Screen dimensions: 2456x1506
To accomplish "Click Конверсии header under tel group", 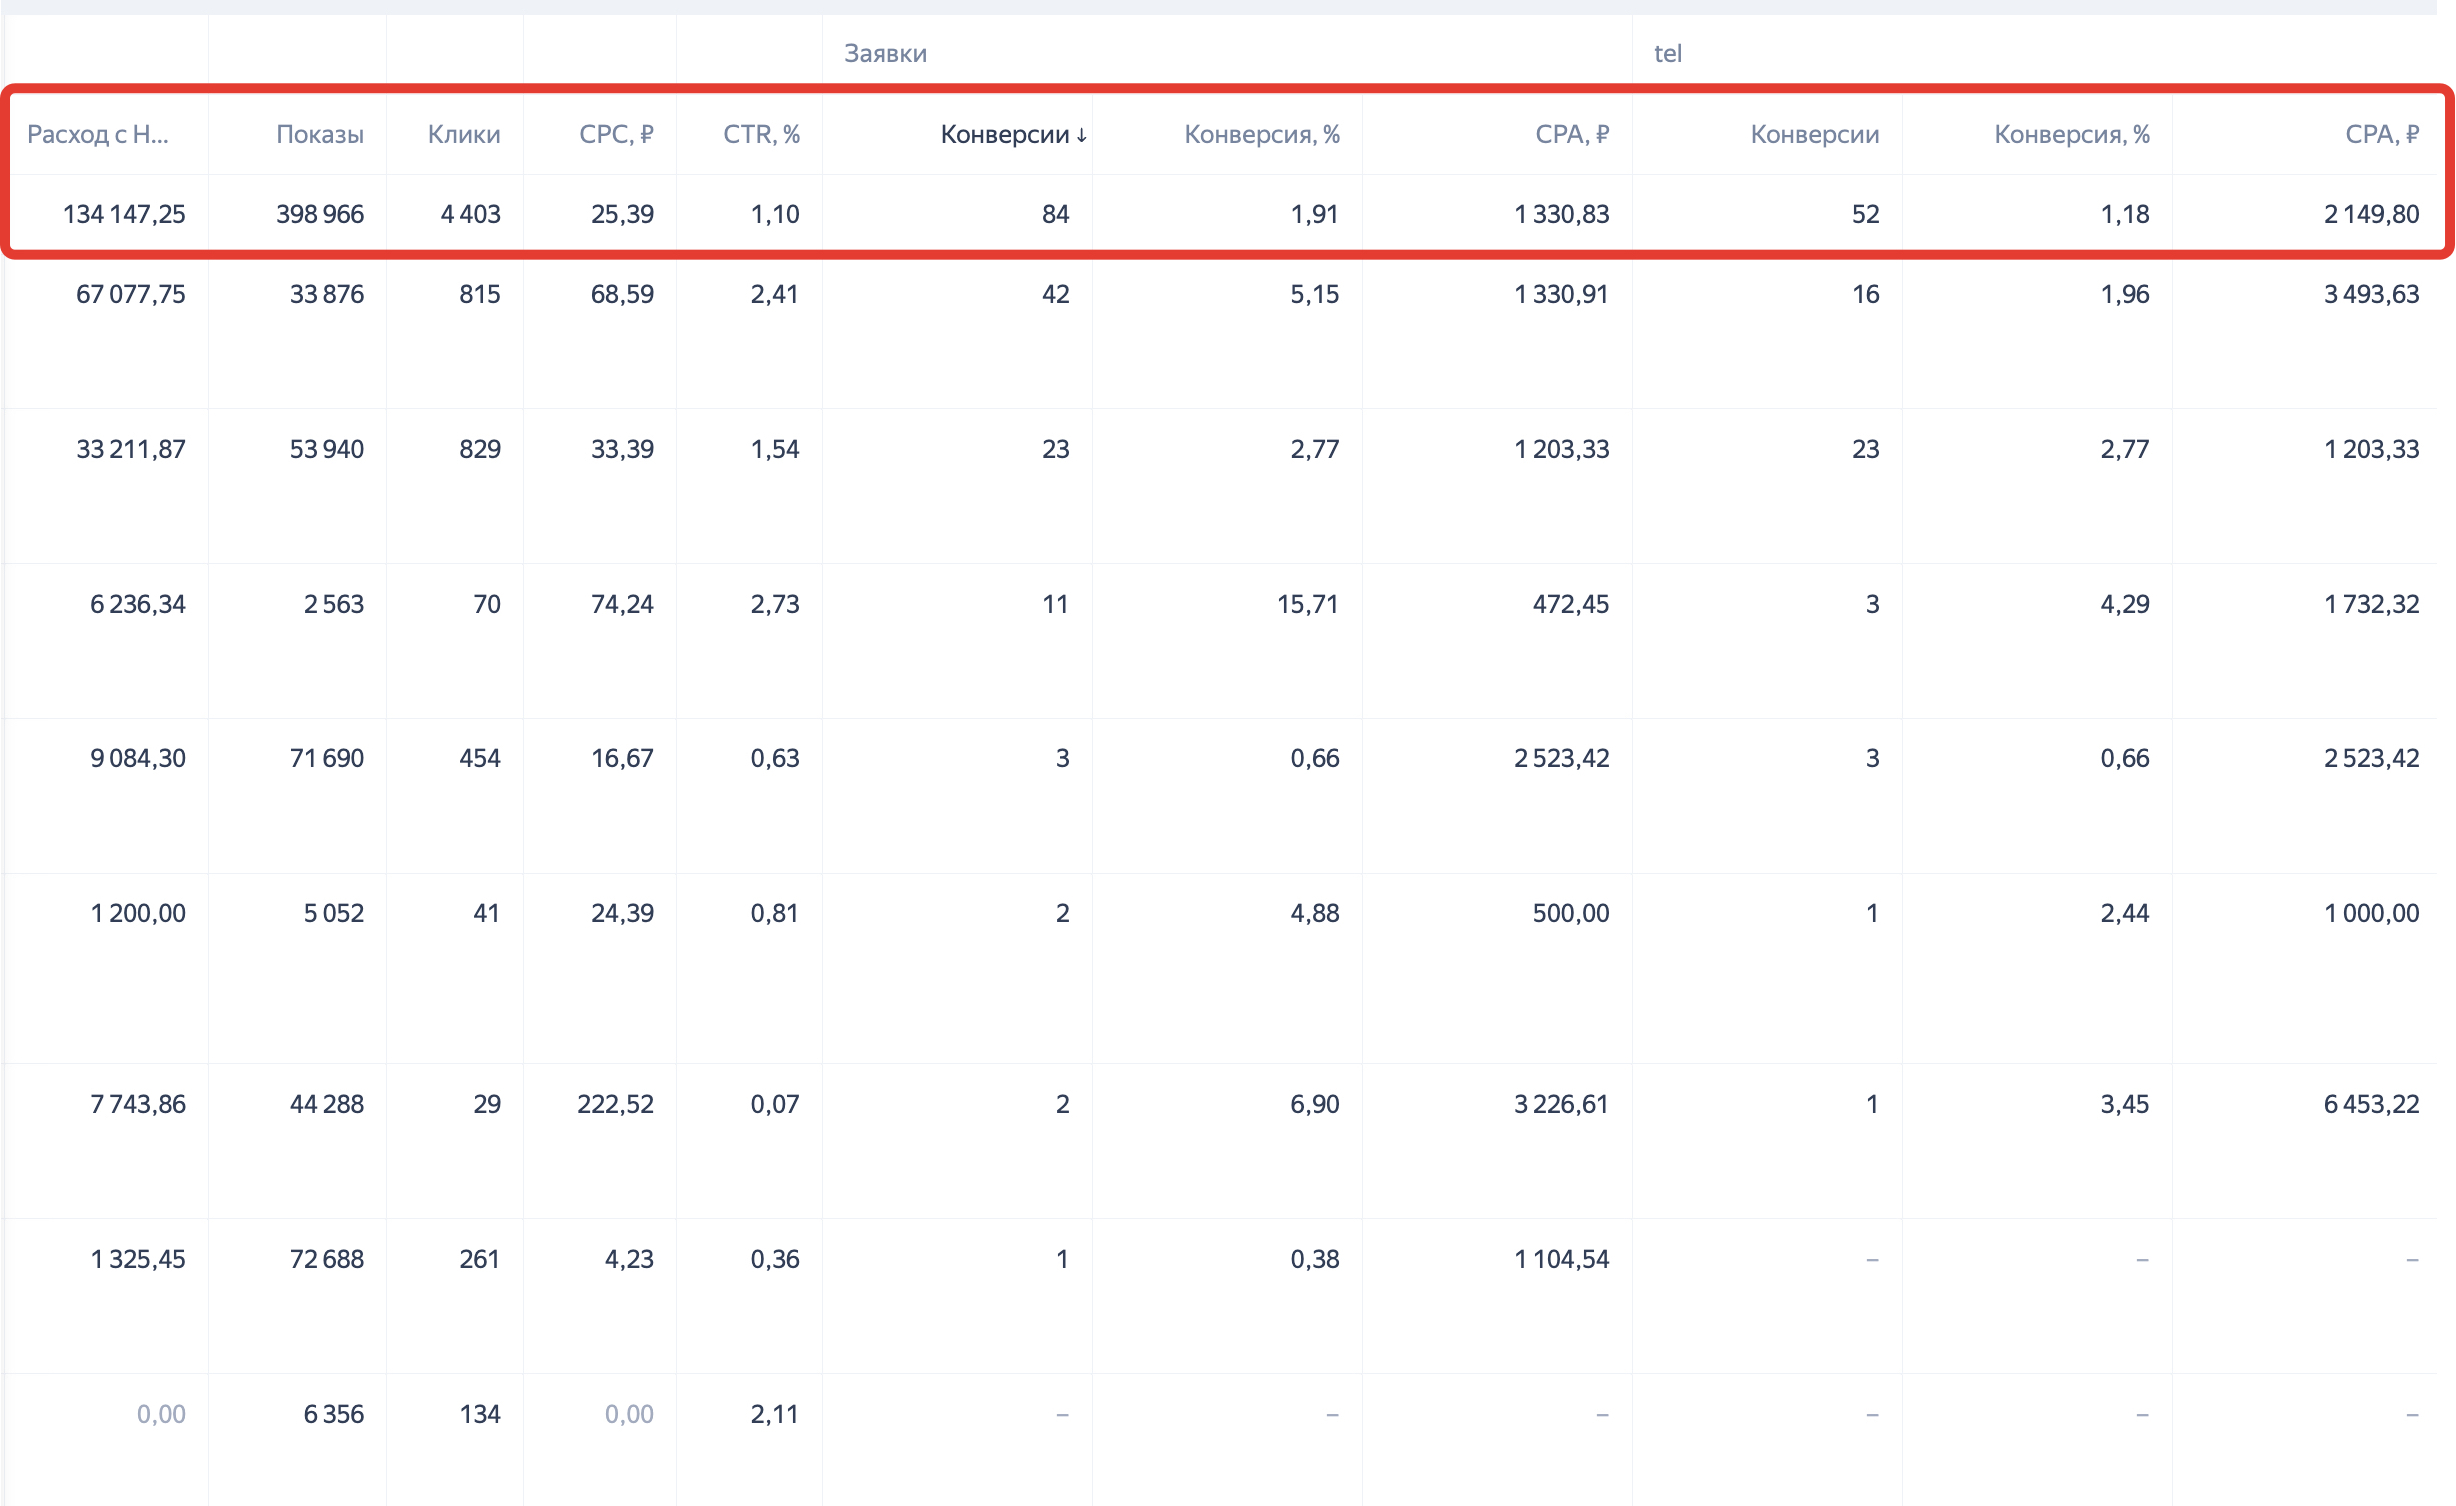I will pyautogui.click(x=1814, y=134).
